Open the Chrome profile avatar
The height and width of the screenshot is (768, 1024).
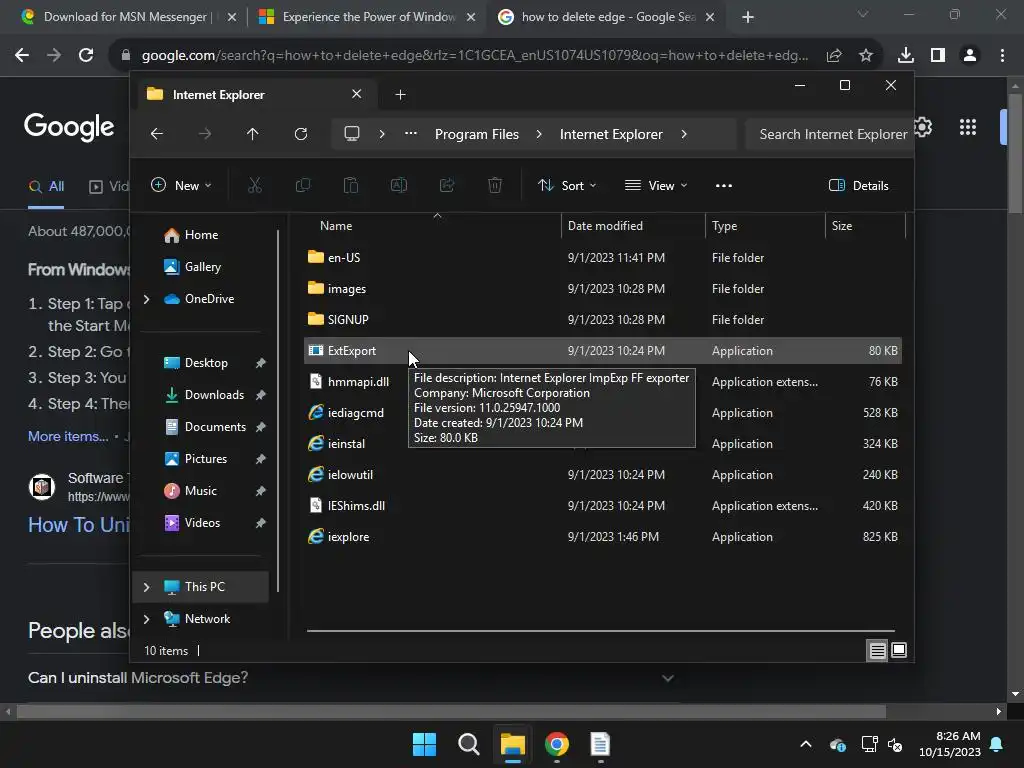tap(970, 56)
